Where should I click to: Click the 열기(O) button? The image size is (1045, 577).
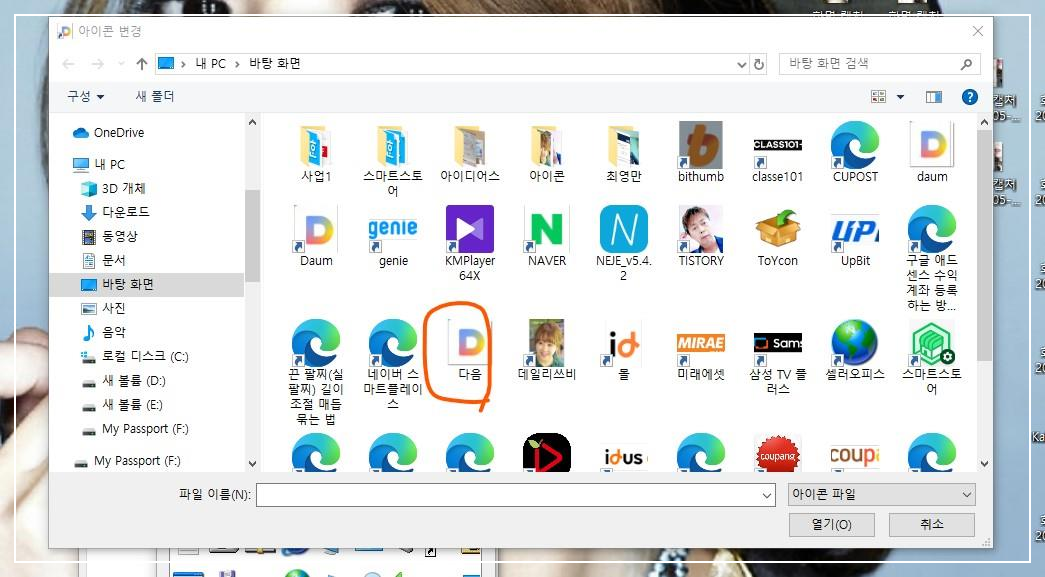click(x=831, y=524)
